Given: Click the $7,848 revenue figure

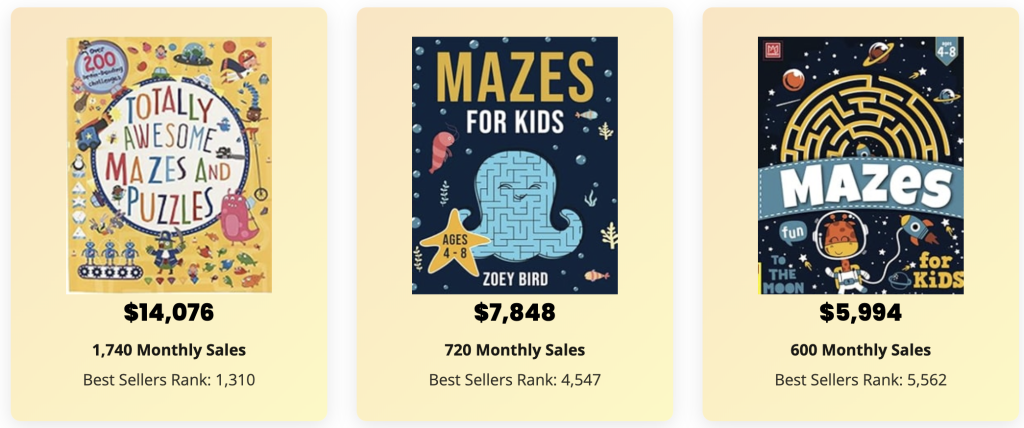Looking at the screenshot, I should (514, 312).
